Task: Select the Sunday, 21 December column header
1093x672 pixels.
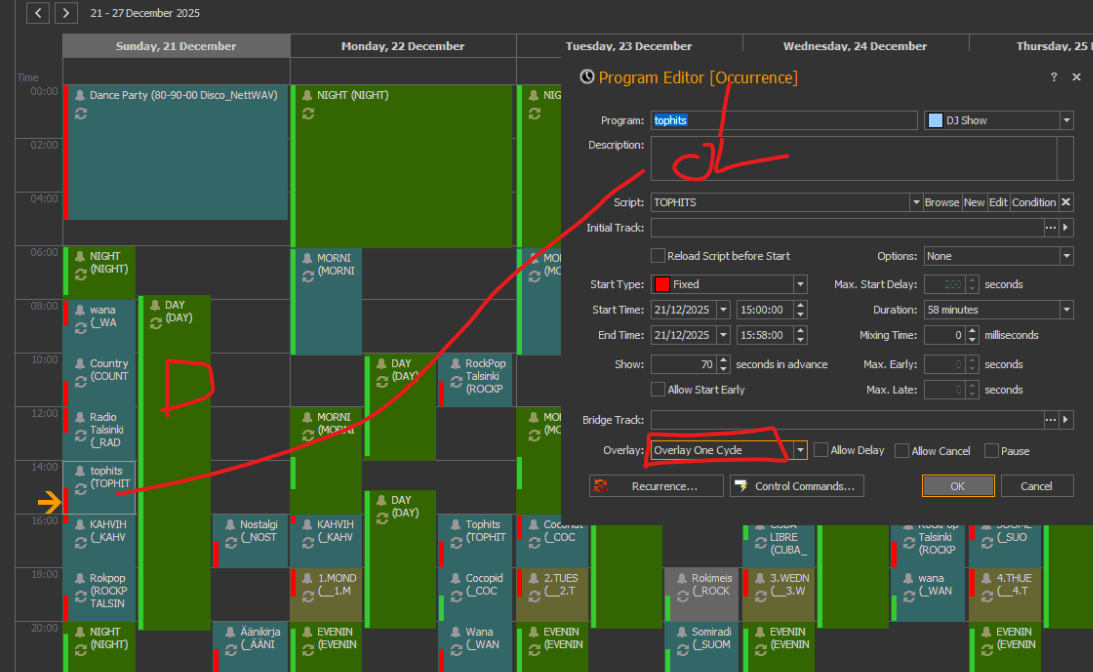Action: 176,46
